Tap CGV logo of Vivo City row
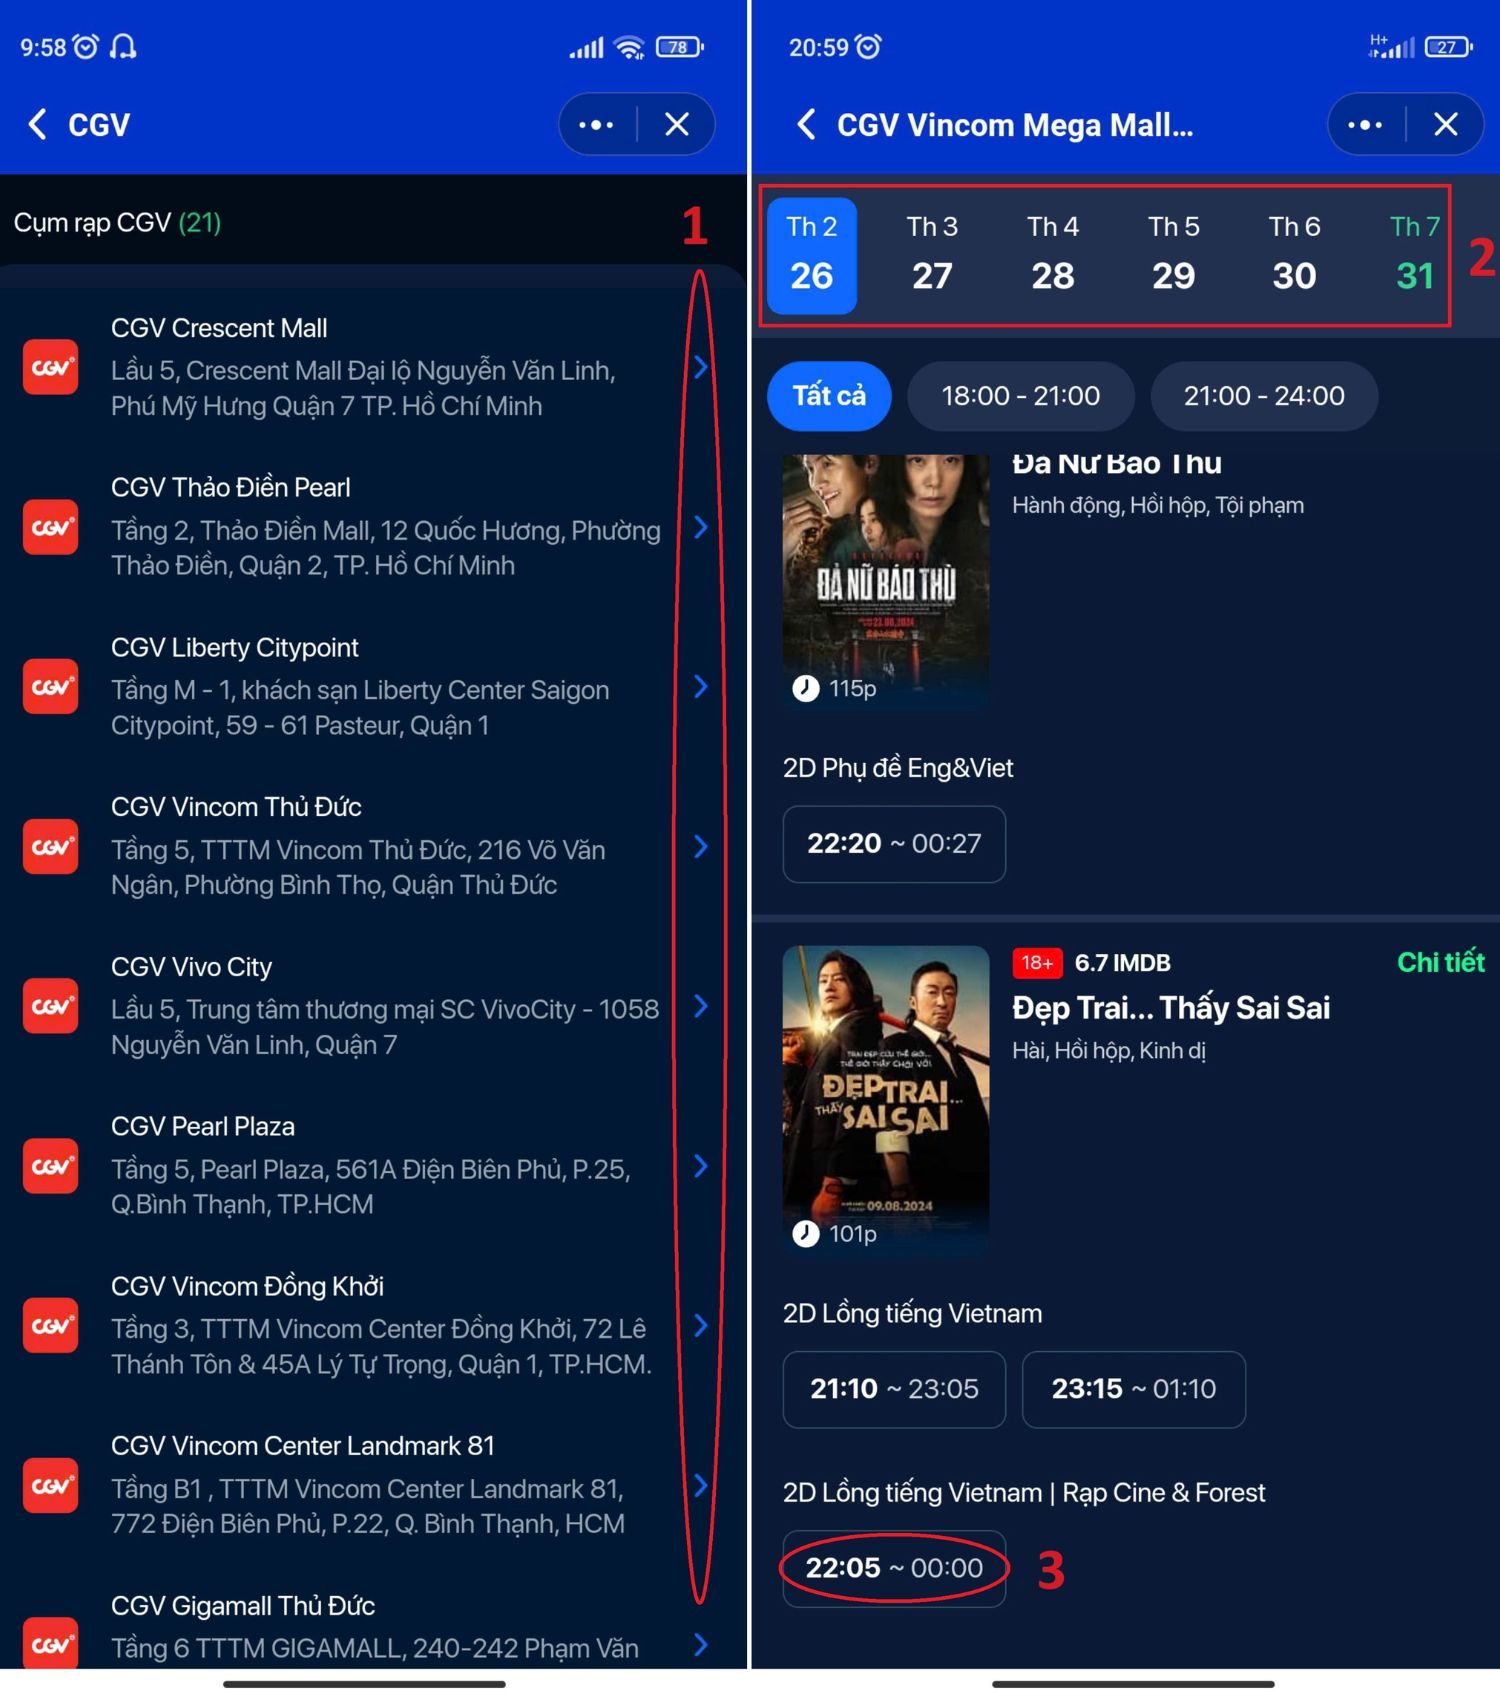The image size is (1500, 1700). 51,1006
